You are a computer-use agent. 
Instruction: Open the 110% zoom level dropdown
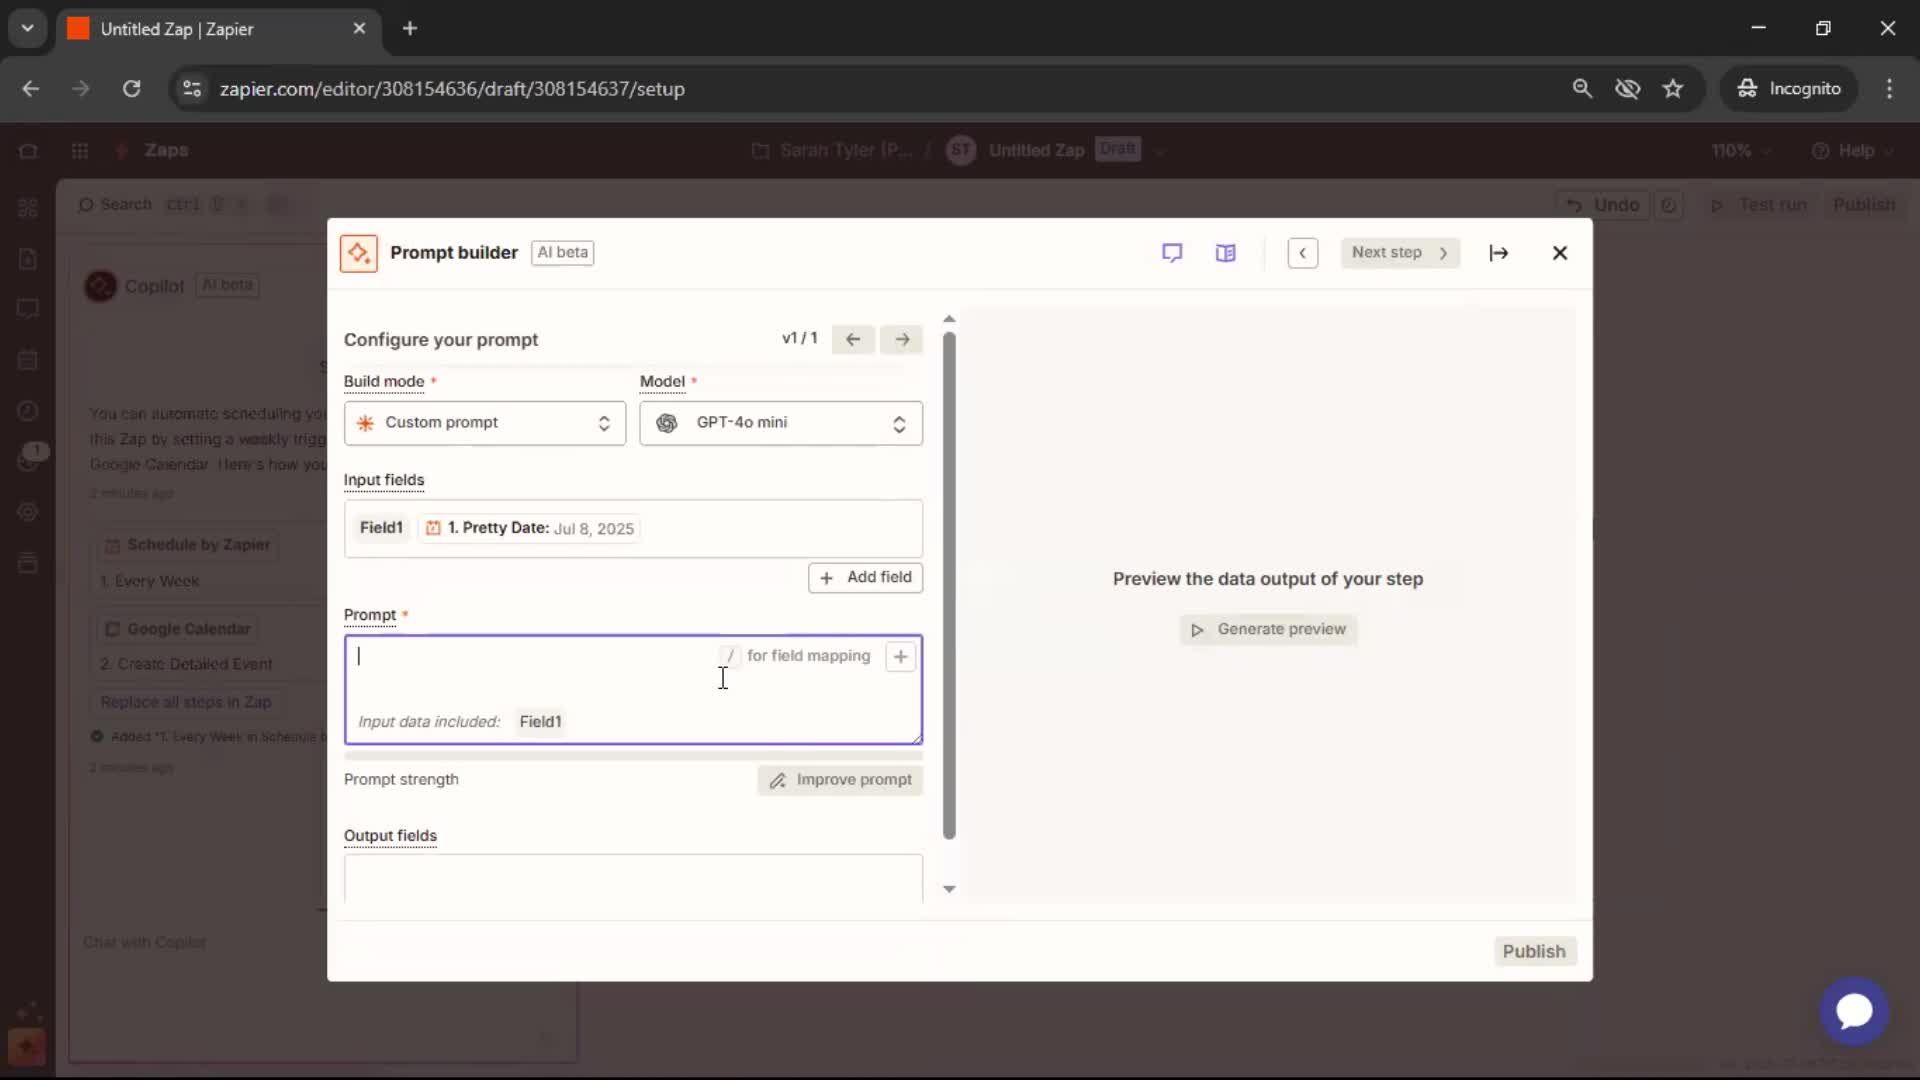(1741, 151)
